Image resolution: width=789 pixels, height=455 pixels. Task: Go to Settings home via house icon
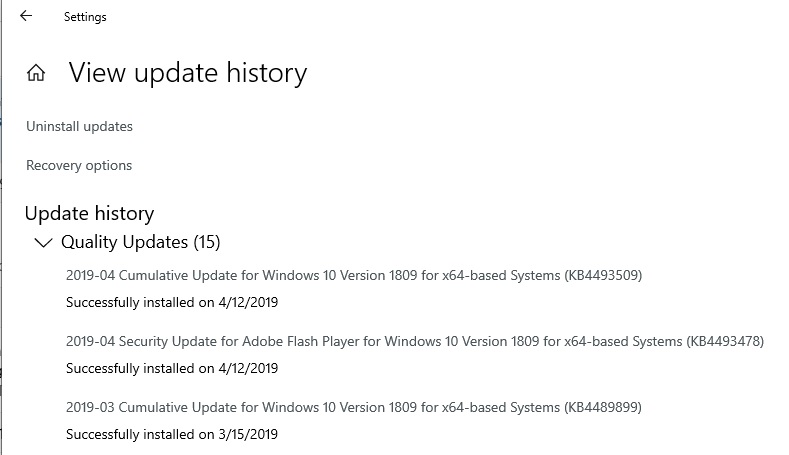[x=36, y=73]
